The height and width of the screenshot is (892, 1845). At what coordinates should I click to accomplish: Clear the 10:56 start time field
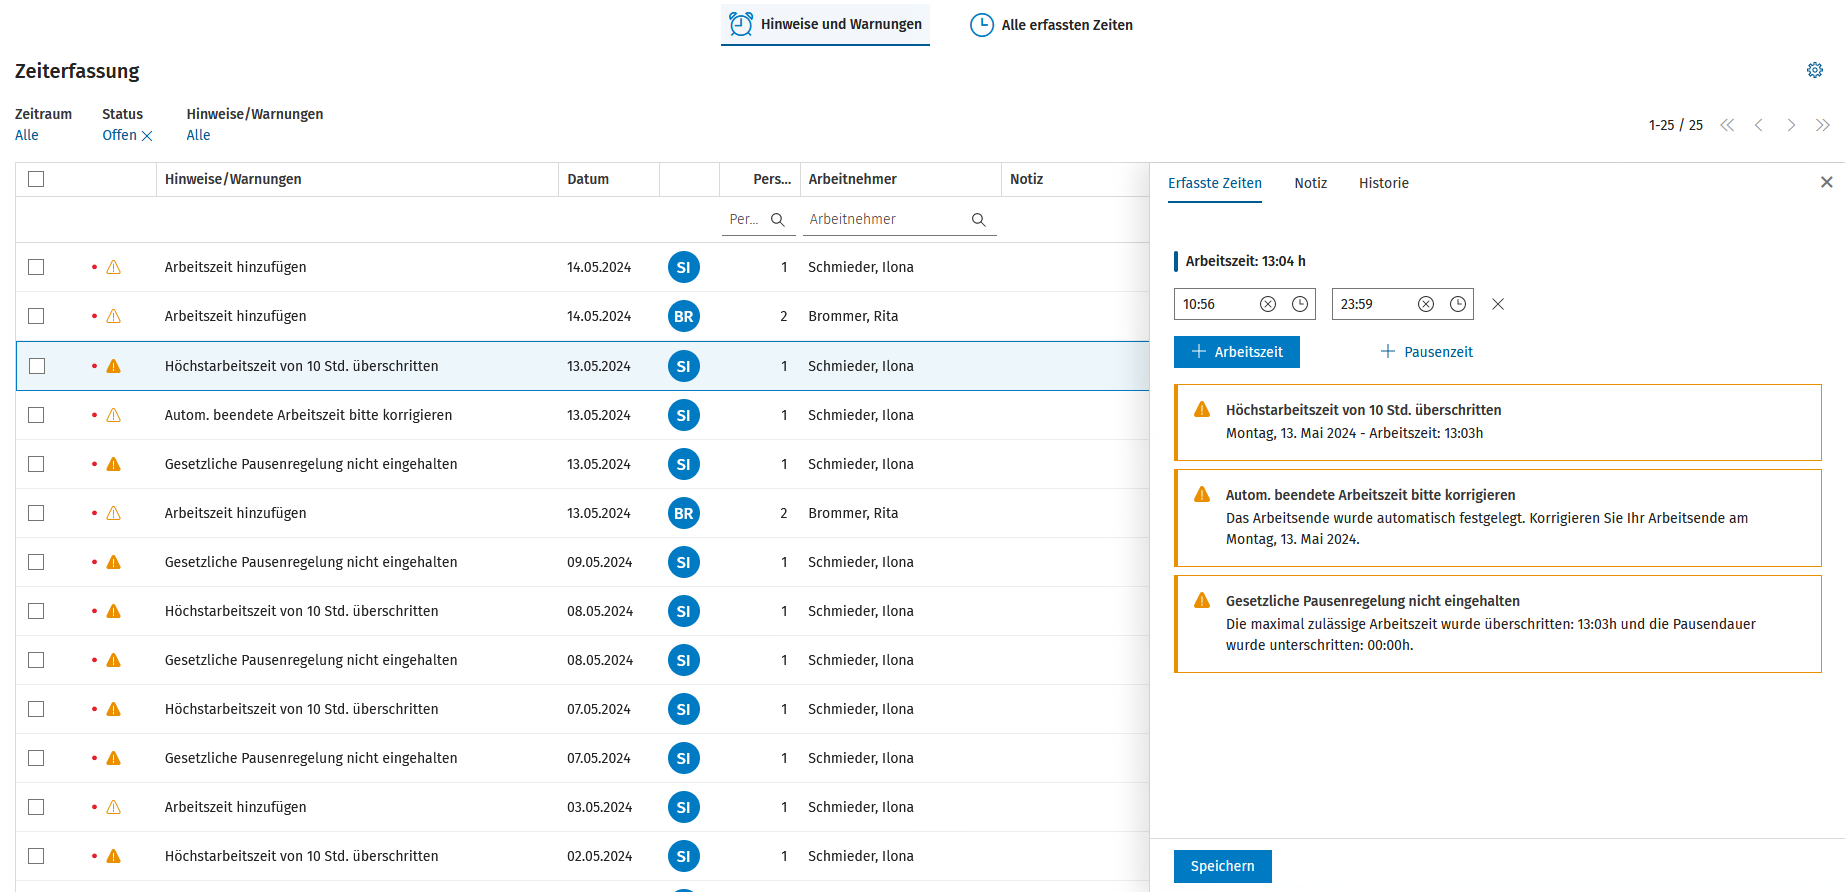point(1267,304)
